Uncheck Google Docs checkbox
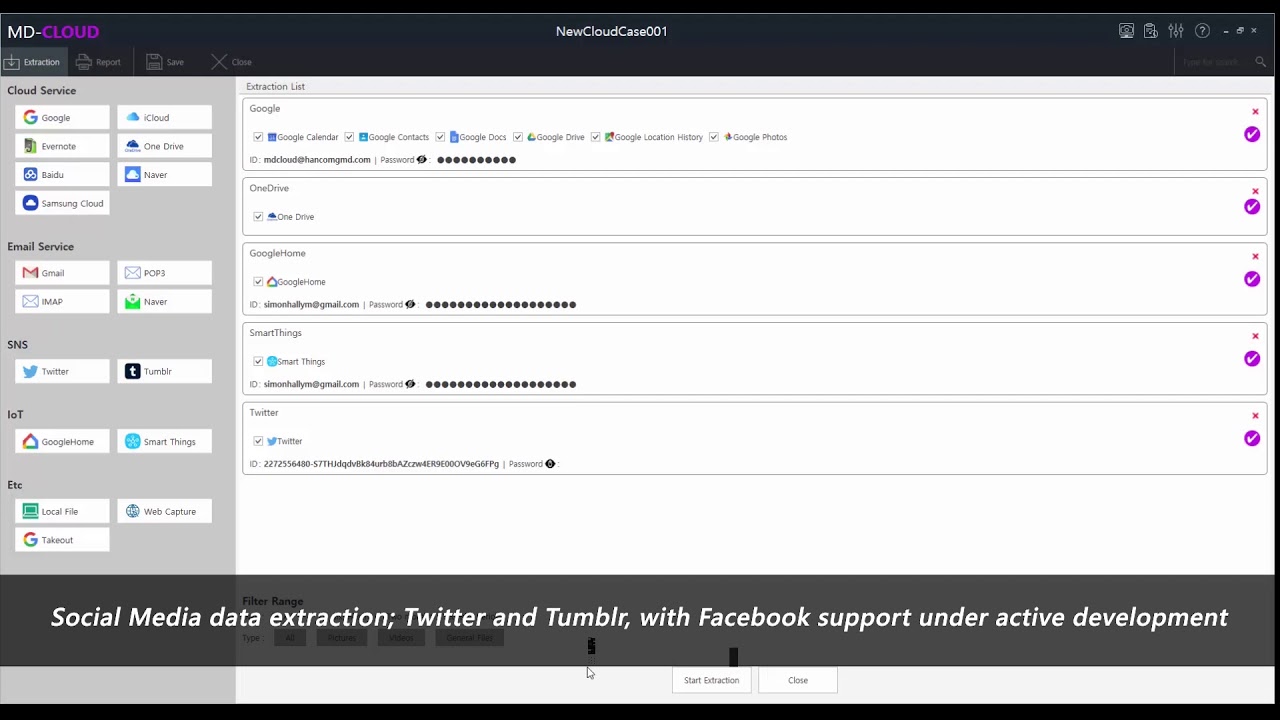 pos(440,137)
